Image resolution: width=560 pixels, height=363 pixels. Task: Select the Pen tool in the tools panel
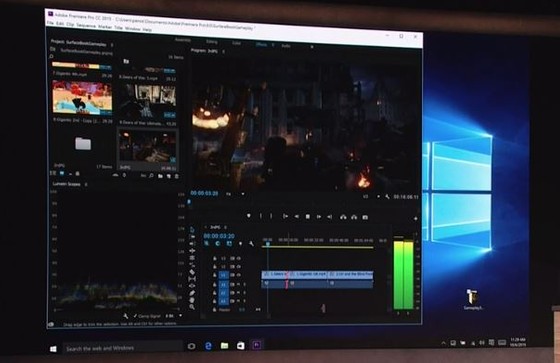tap(192, 293)
